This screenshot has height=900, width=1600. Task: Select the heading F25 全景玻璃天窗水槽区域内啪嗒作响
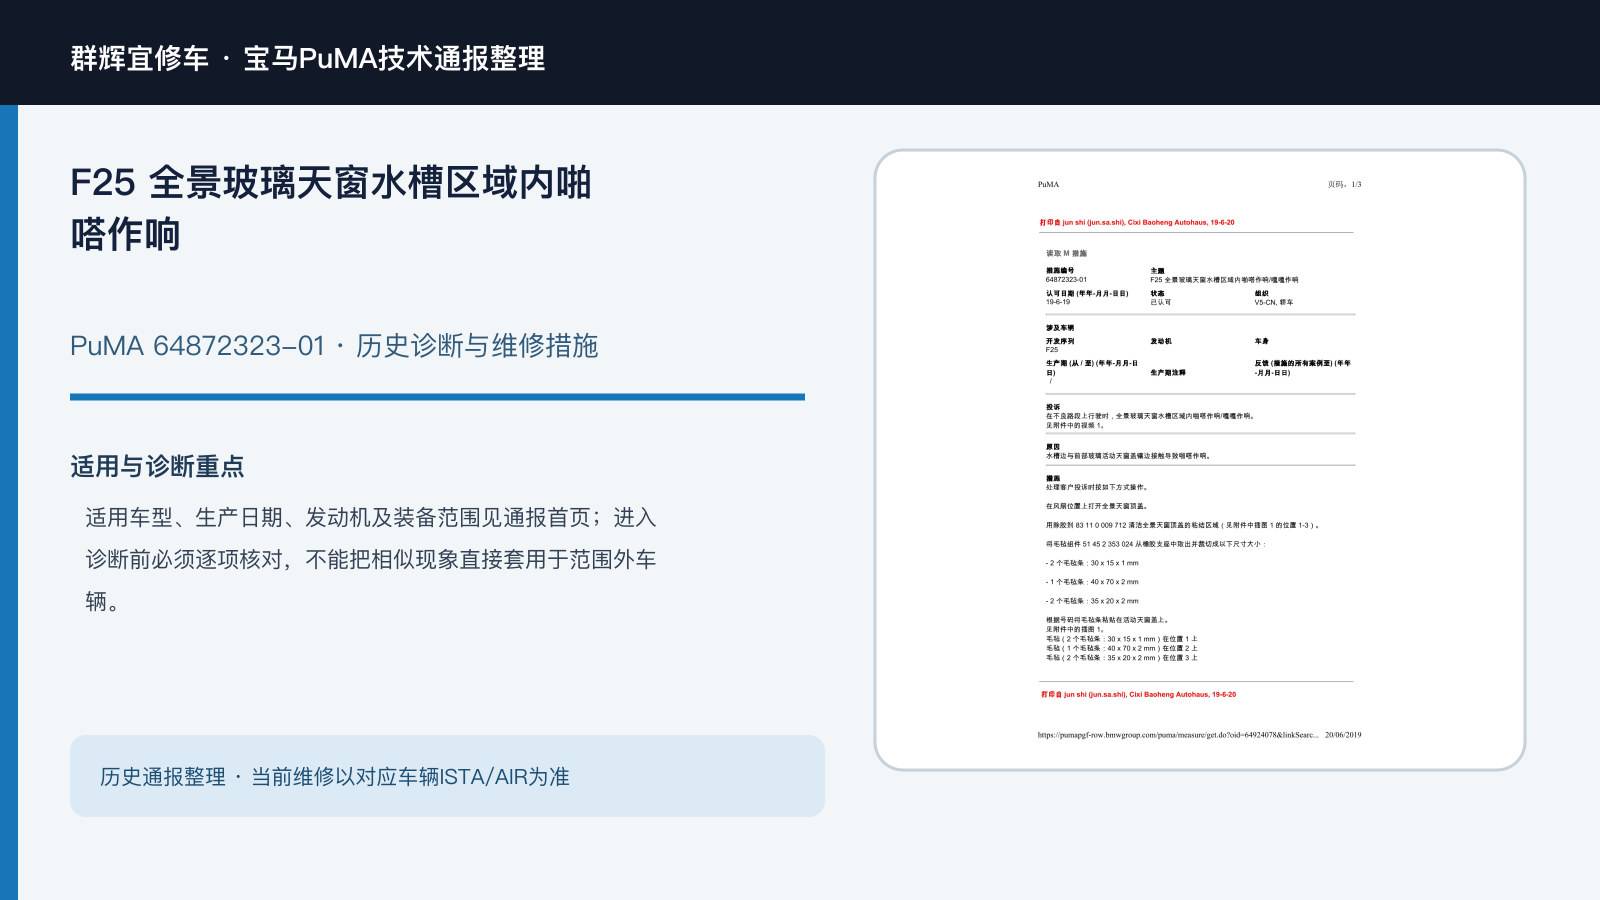tap(331, 208)
